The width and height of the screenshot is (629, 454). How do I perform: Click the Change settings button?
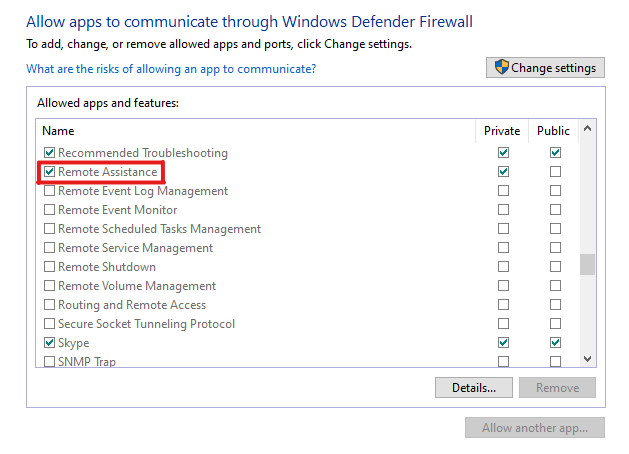[x=545, y=67]
